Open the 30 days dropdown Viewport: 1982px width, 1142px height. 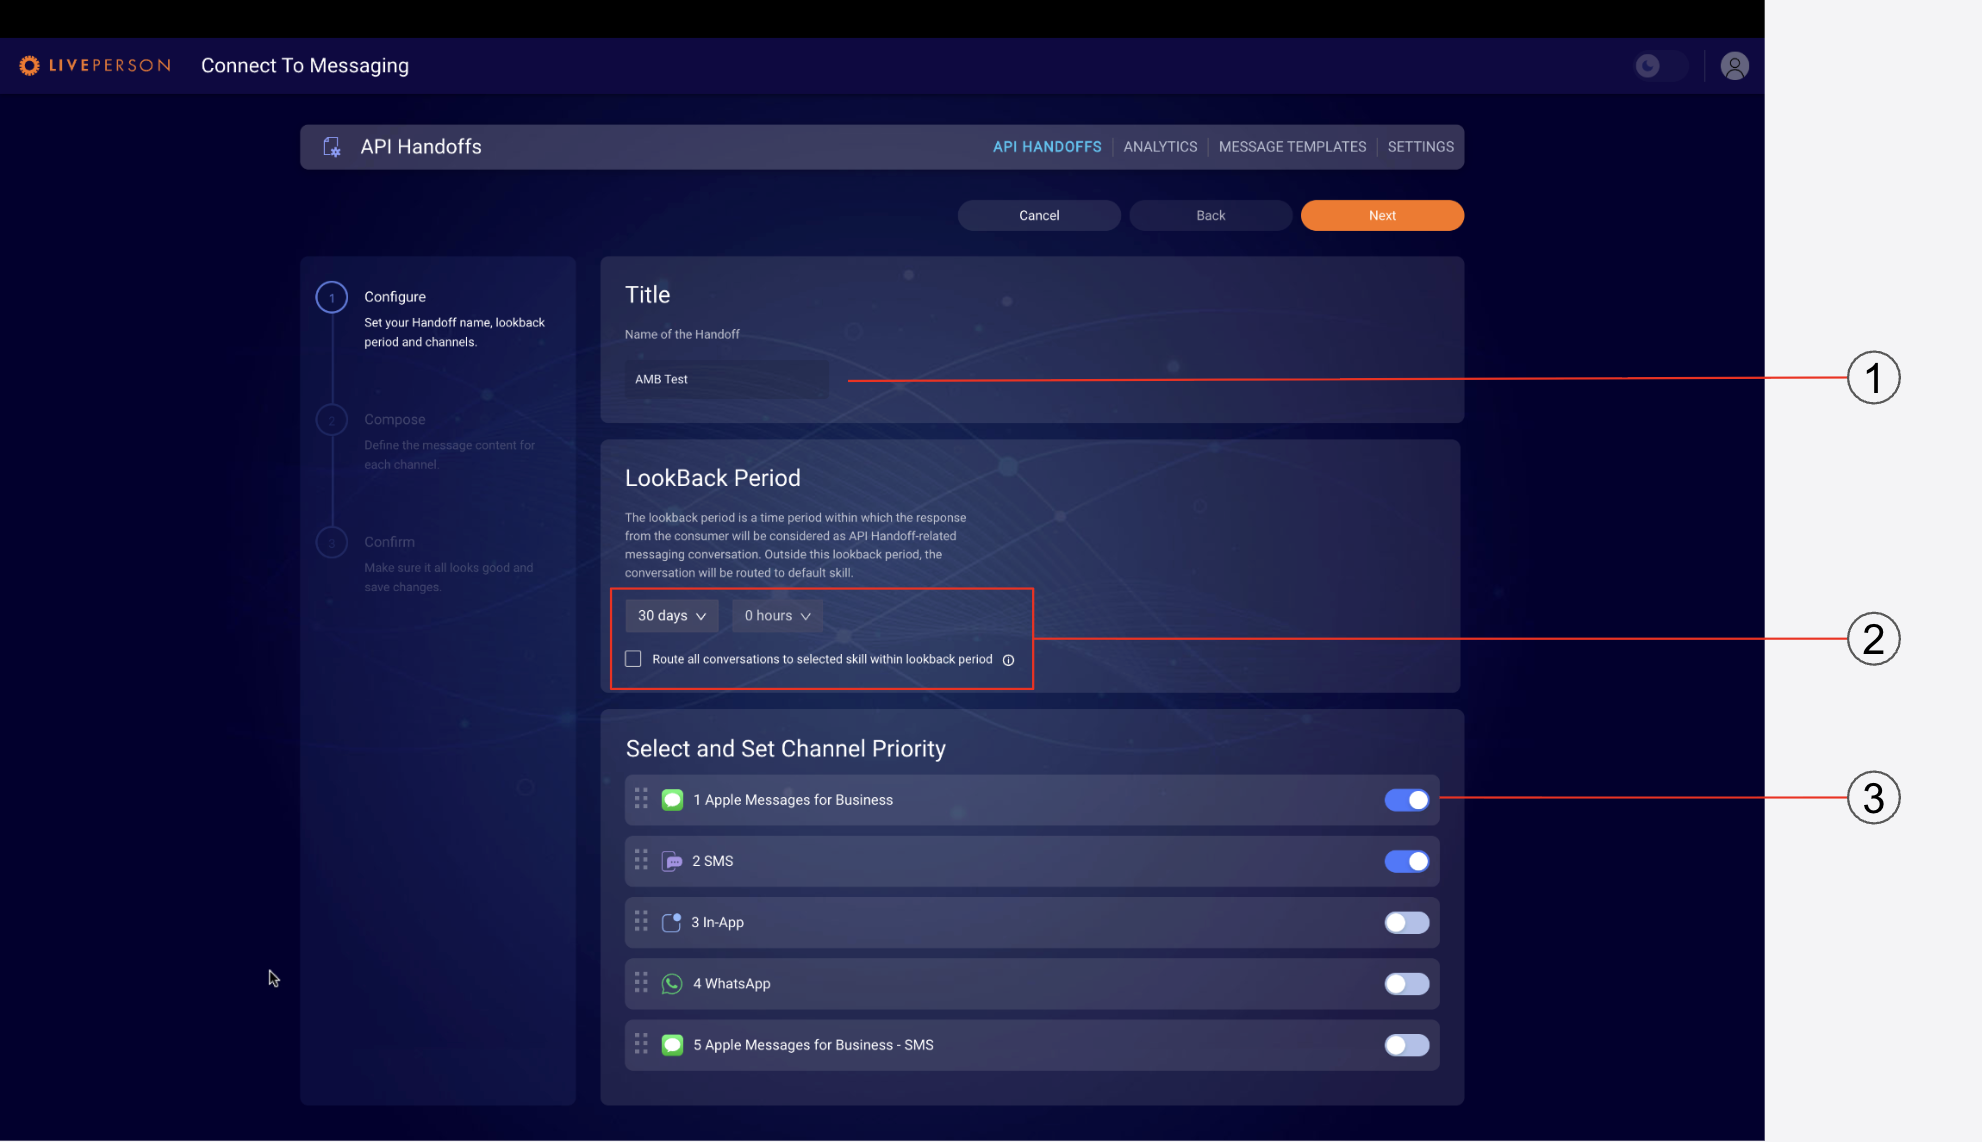(671, 616)
